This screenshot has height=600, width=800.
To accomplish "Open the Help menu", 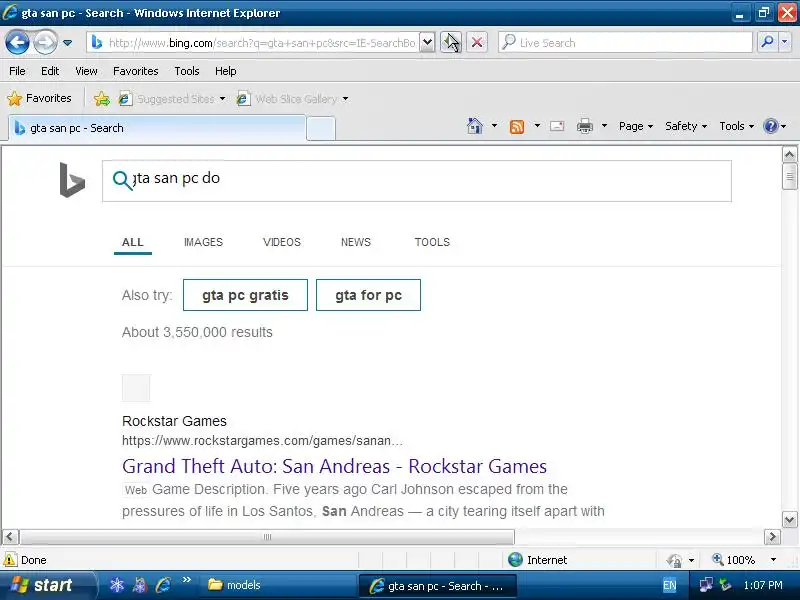I will point(225,71).
